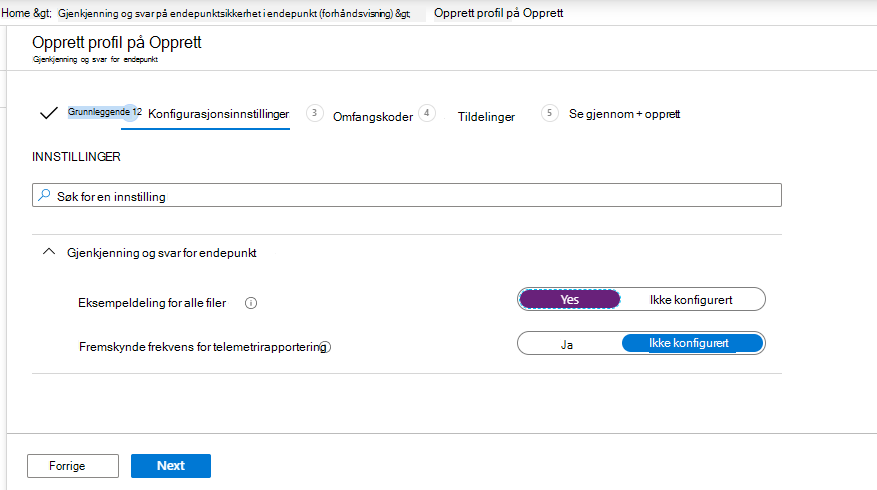Image resolution: width=877 pixels, height=490 pixels.
Task: Click Fremskynde frekvens for telemetrirapportering label
Action: coord(202,347)
